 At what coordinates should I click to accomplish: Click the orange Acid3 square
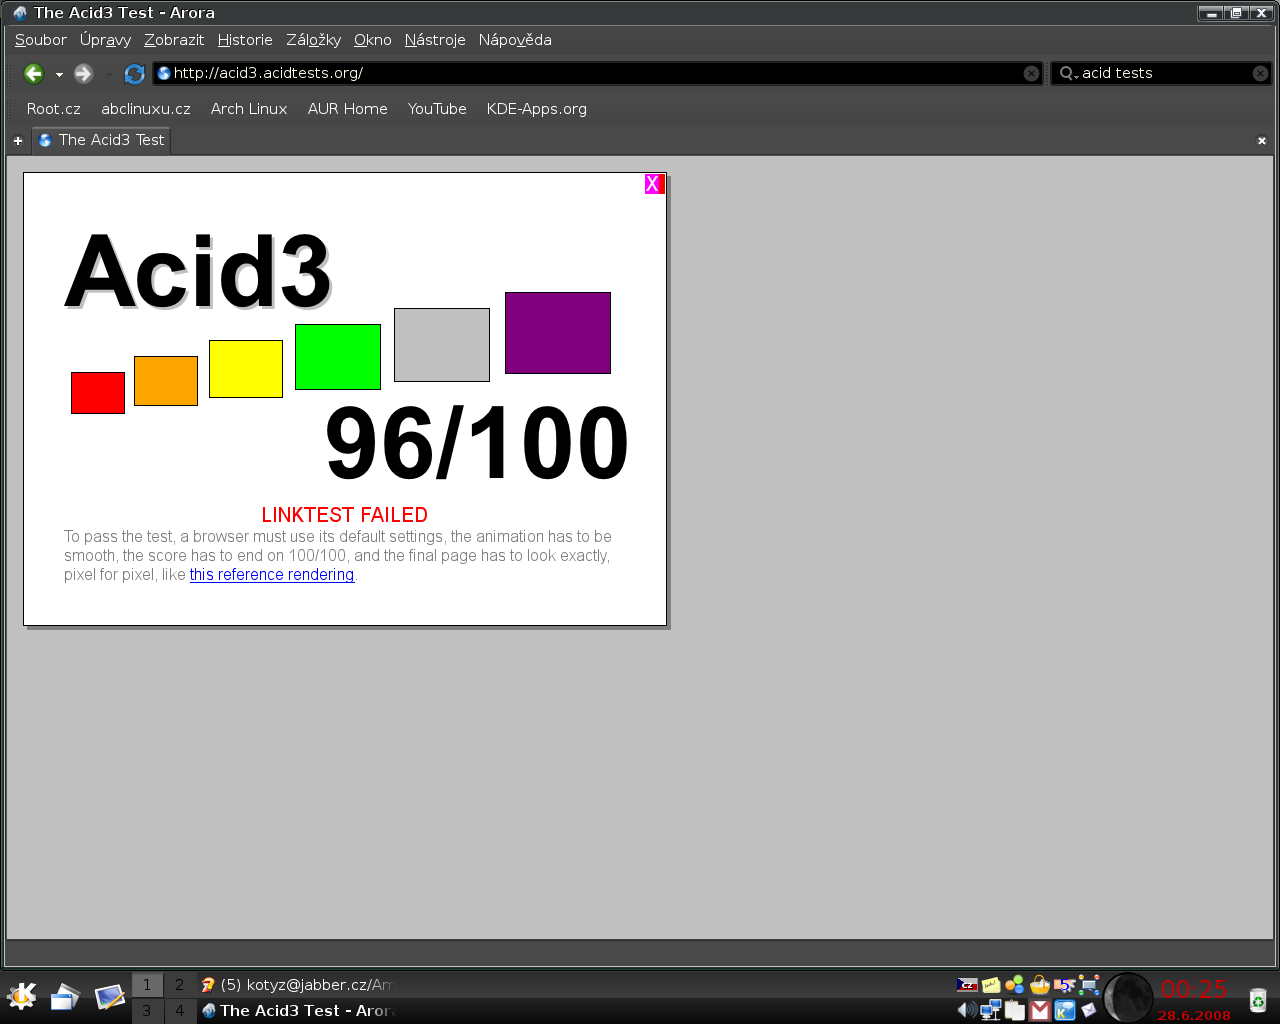[x=166, y=381]
